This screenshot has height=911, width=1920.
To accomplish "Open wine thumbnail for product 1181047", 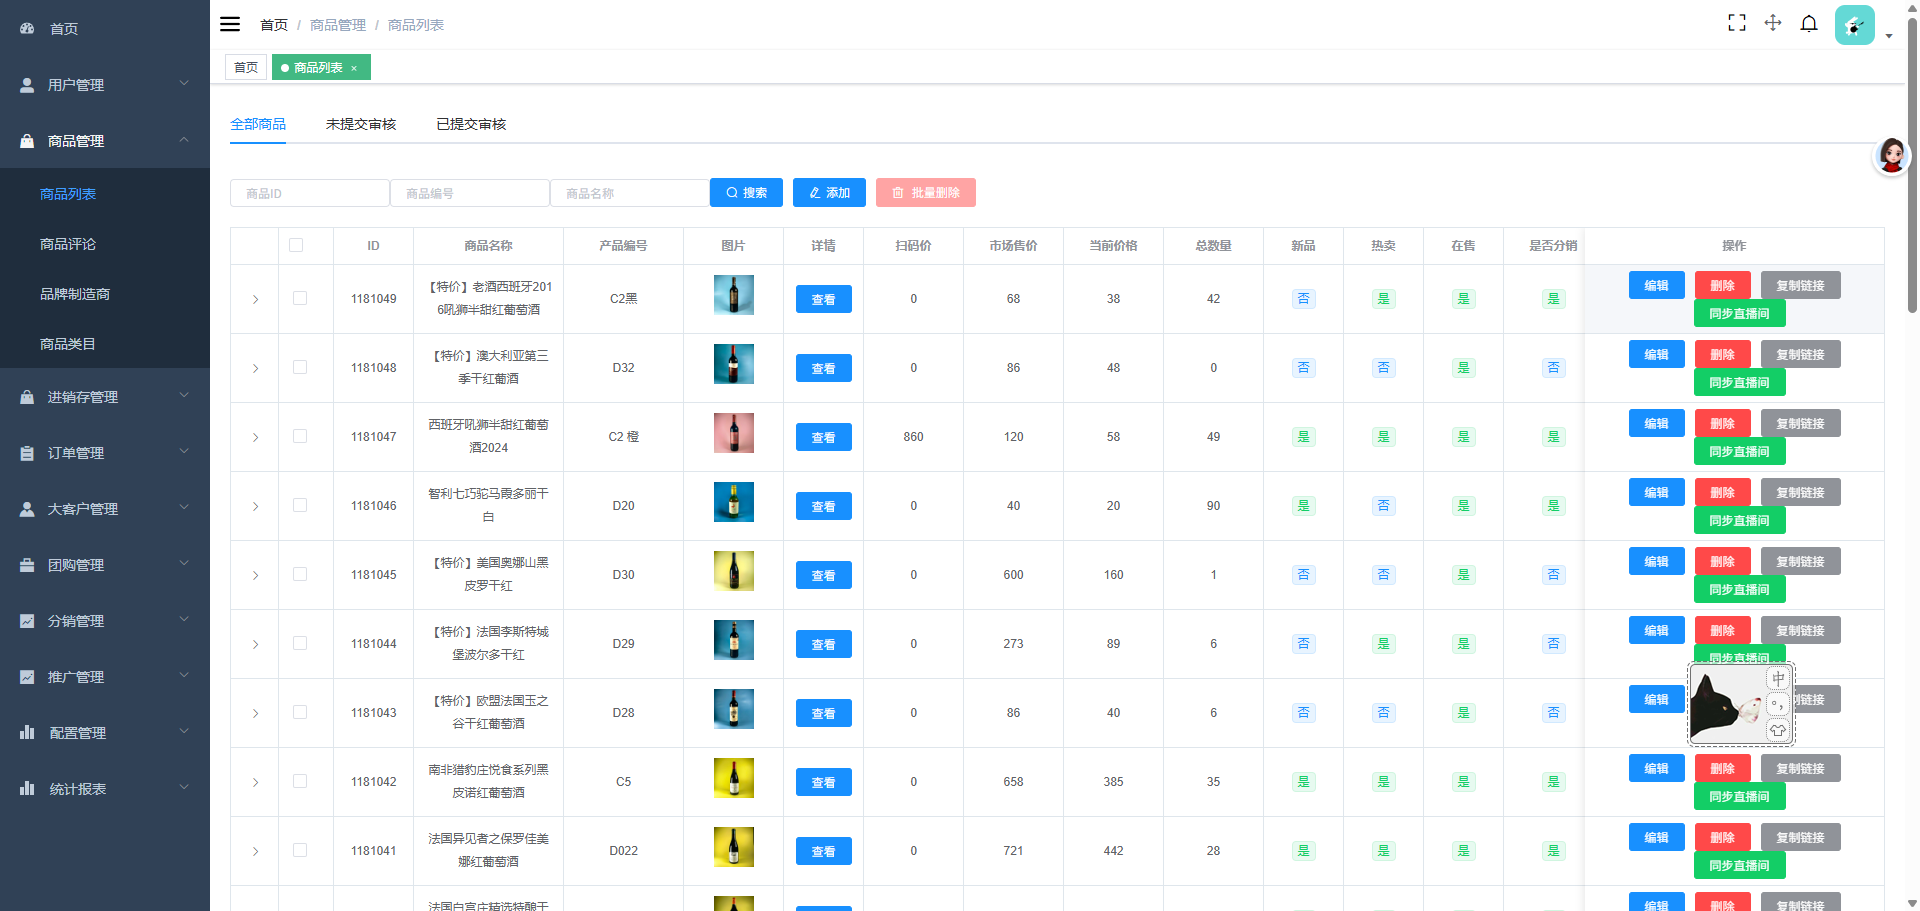I will click(x=733, y=434).
